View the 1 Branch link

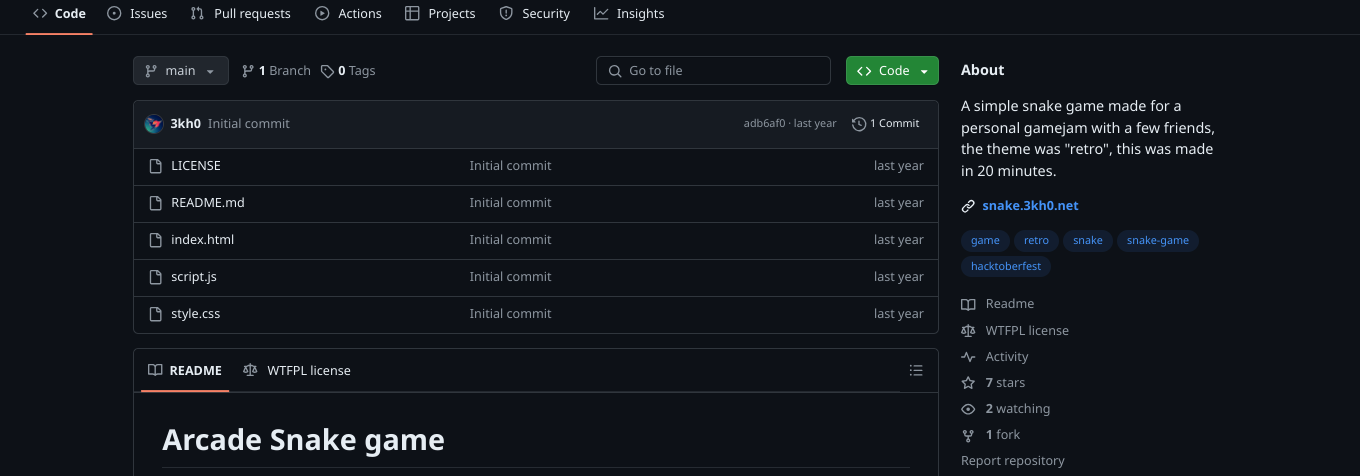276,71
